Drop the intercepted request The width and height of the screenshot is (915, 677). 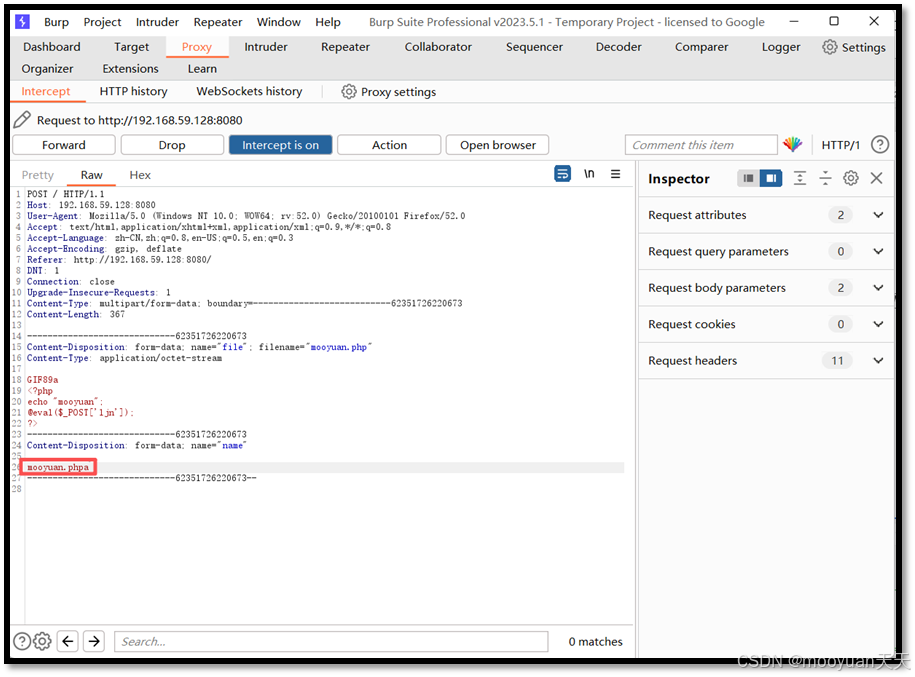tap(172, 145)
